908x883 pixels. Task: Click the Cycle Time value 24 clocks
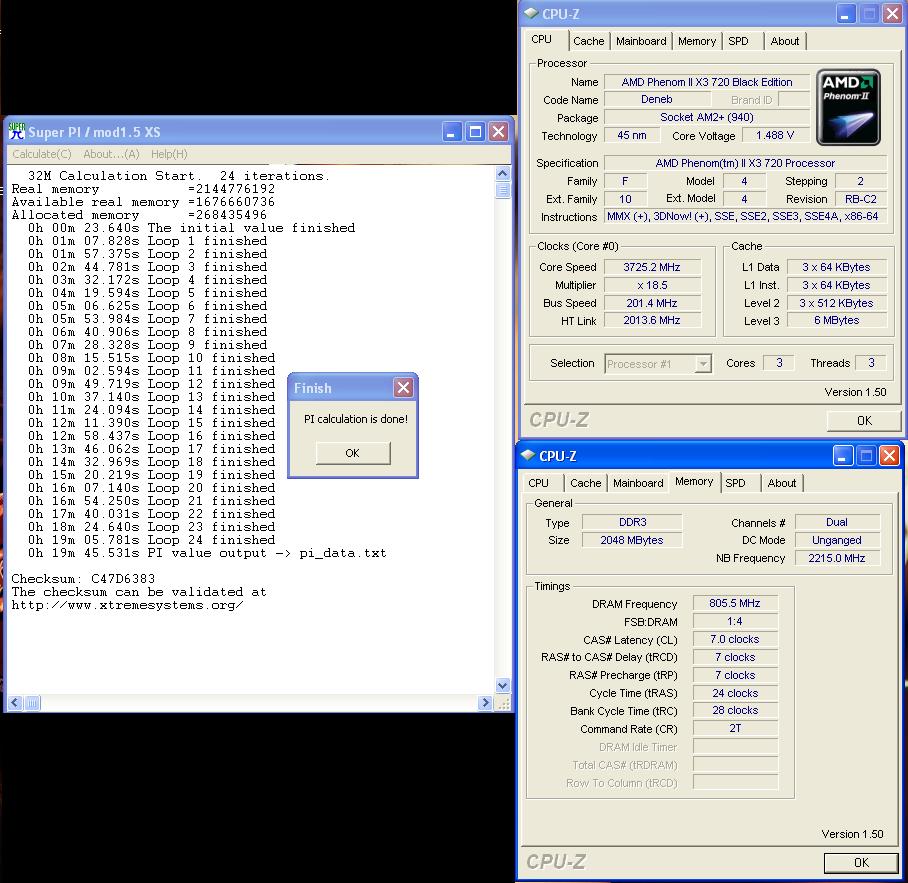735,693
